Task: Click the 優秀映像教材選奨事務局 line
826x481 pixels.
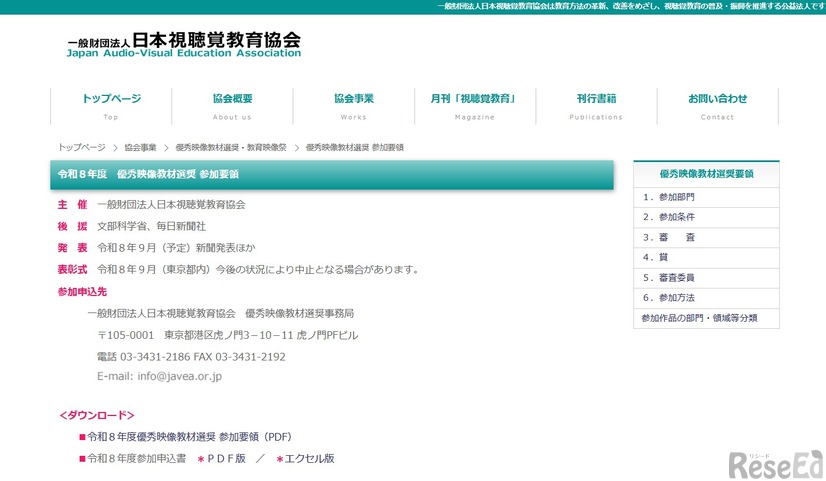Action: tap(221, 313)
